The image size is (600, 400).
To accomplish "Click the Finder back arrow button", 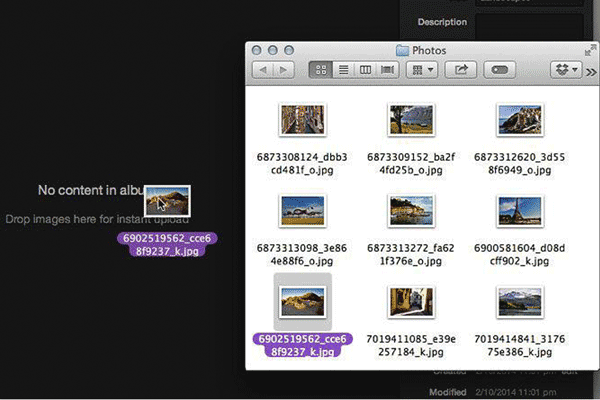I will (x=263, y=70).
